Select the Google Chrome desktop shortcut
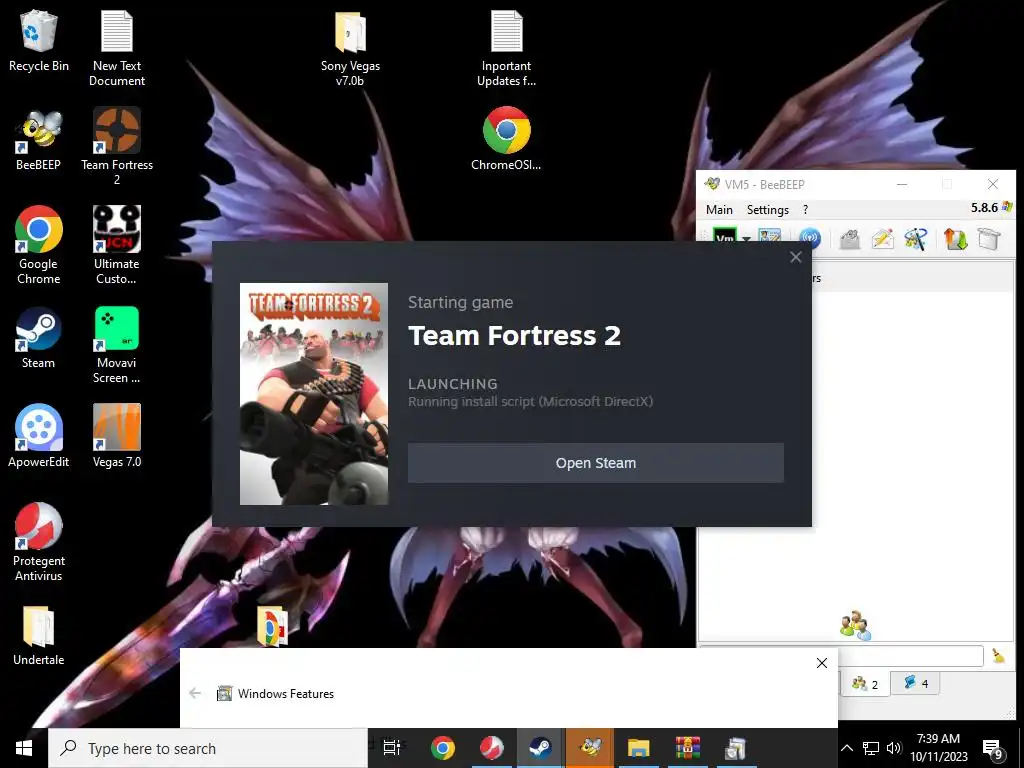This screenshot has width=1024, height=768. tap(39, 246)
